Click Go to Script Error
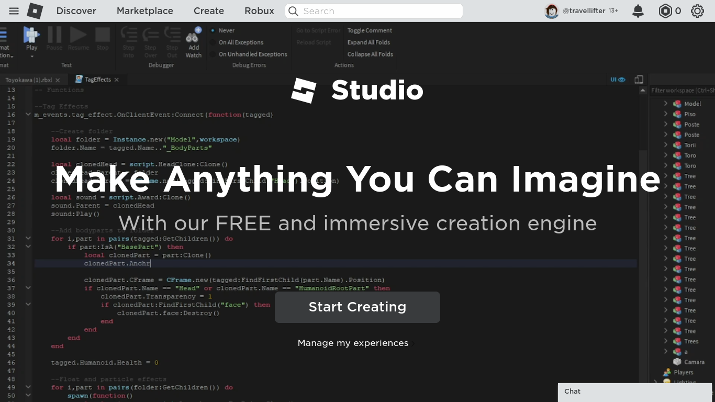This screenshot has height=402, width=715. pos(318,31)
